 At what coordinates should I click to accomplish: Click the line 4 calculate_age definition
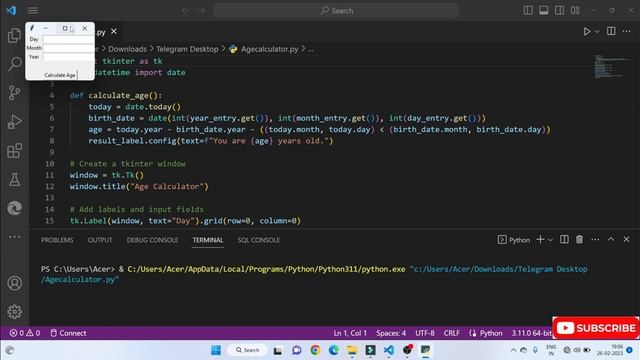pyautogui.click(x=116, y=96)
